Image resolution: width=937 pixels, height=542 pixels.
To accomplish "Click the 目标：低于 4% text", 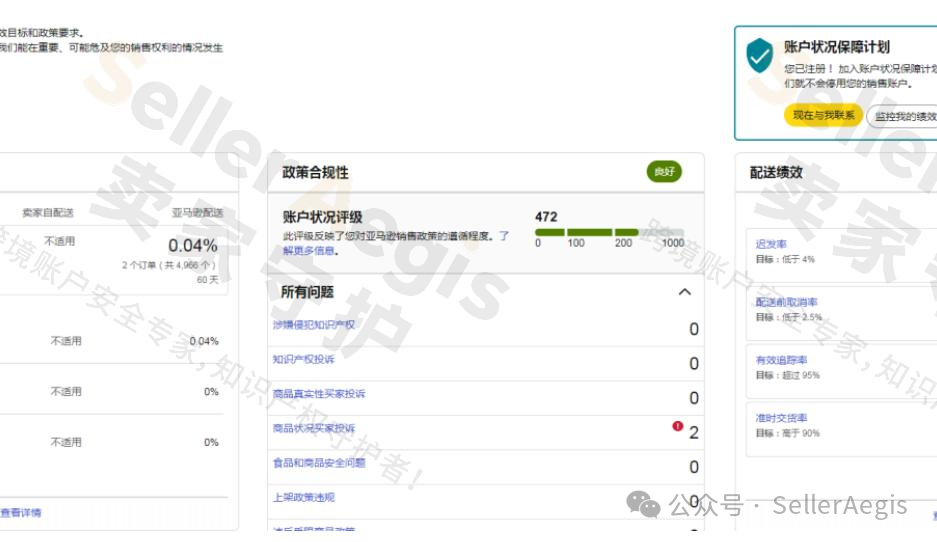I will click(x=785, y=259).
